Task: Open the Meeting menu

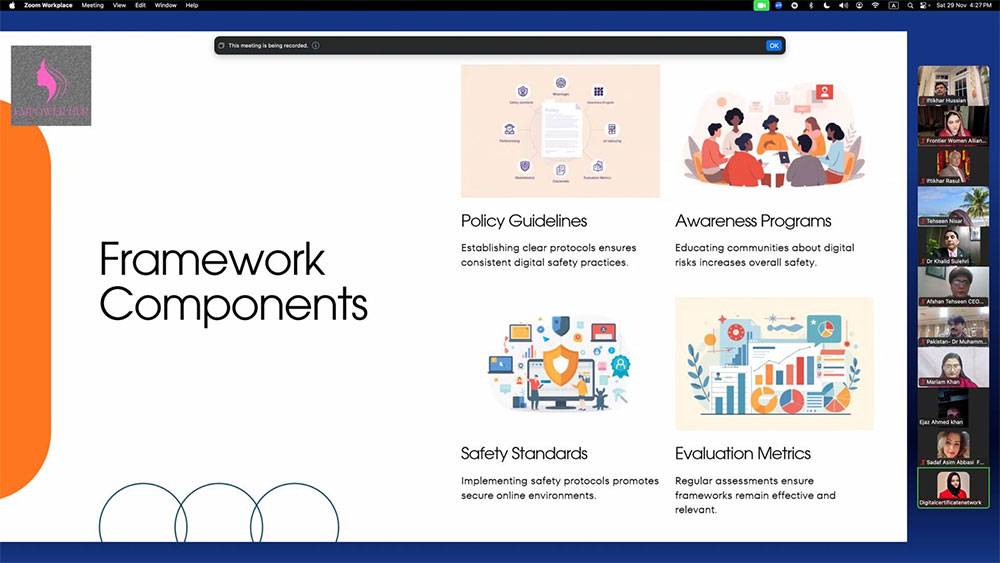Action: click(x=92, y=5)
